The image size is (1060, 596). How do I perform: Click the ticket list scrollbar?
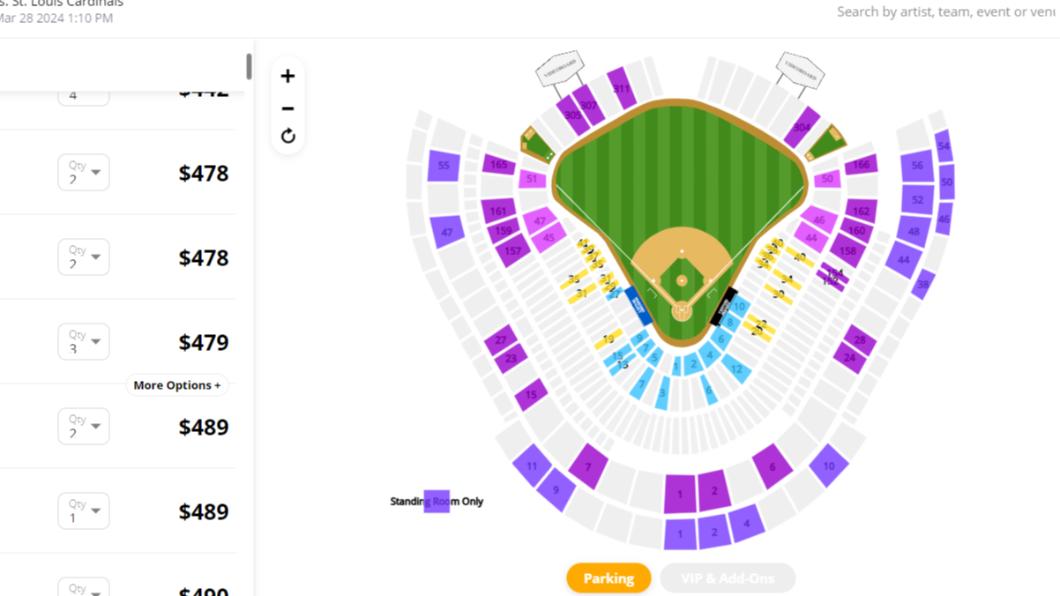[249, 66]
